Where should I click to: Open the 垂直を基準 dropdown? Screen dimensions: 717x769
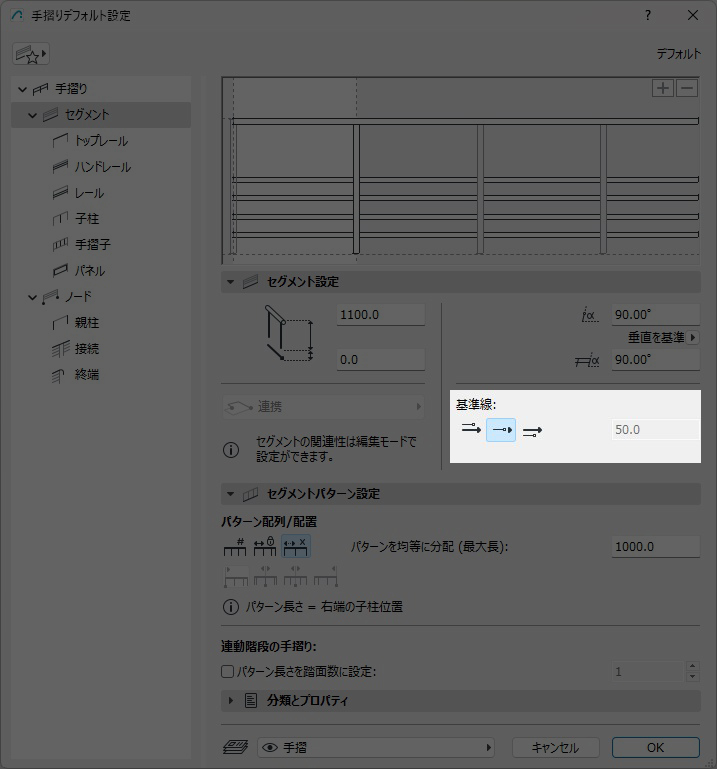coord(662,338)
